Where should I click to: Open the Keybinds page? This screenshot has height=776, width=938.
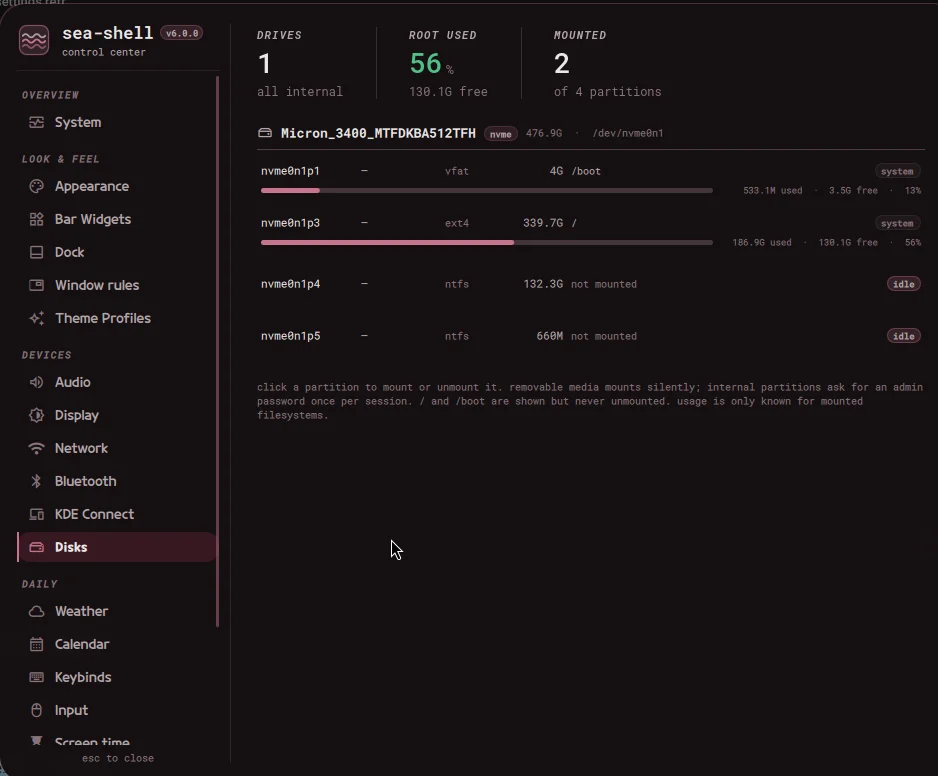[117, 677]
